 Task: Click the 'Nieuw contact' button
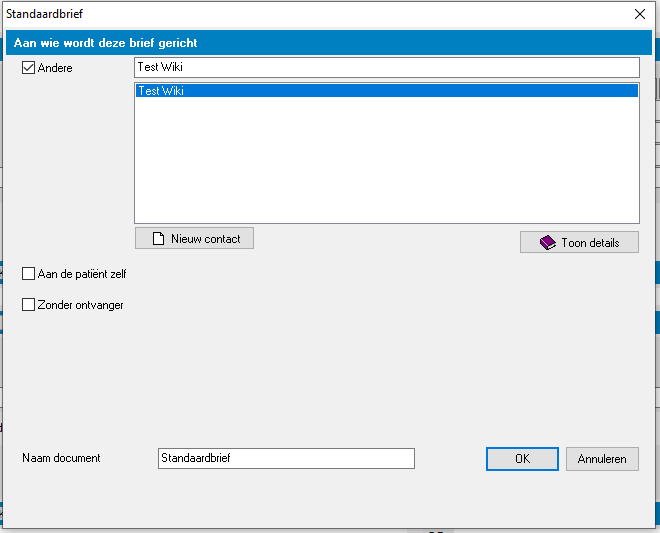tap(194, 238)
